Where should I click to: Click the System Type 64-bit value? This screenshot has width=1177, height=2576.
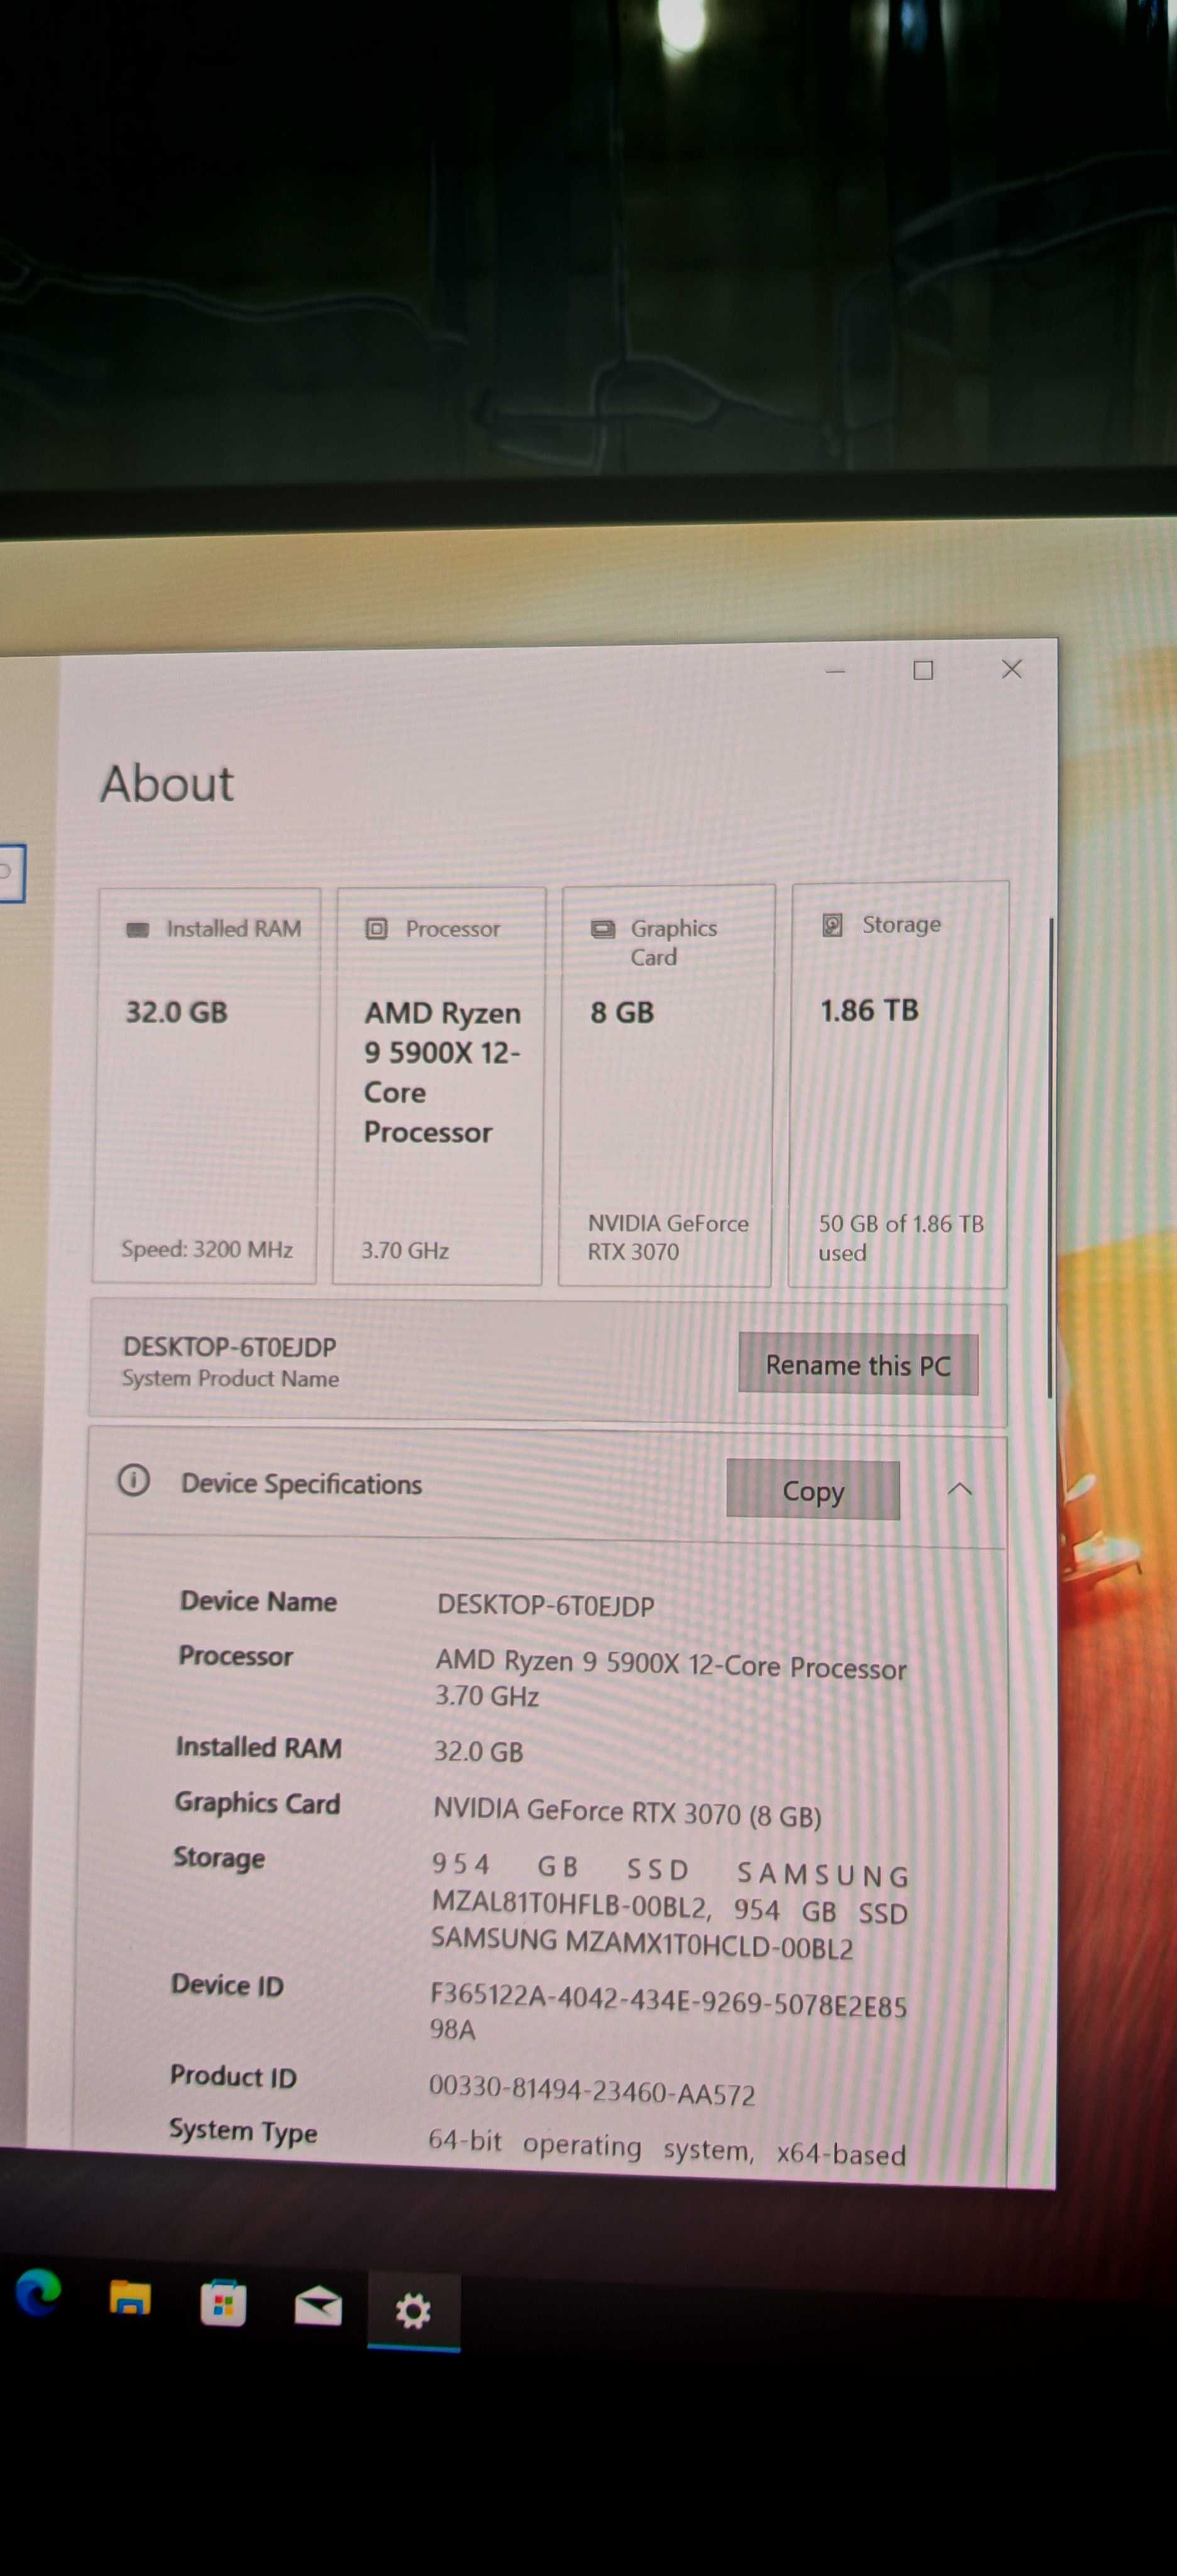pos(667,2148)
